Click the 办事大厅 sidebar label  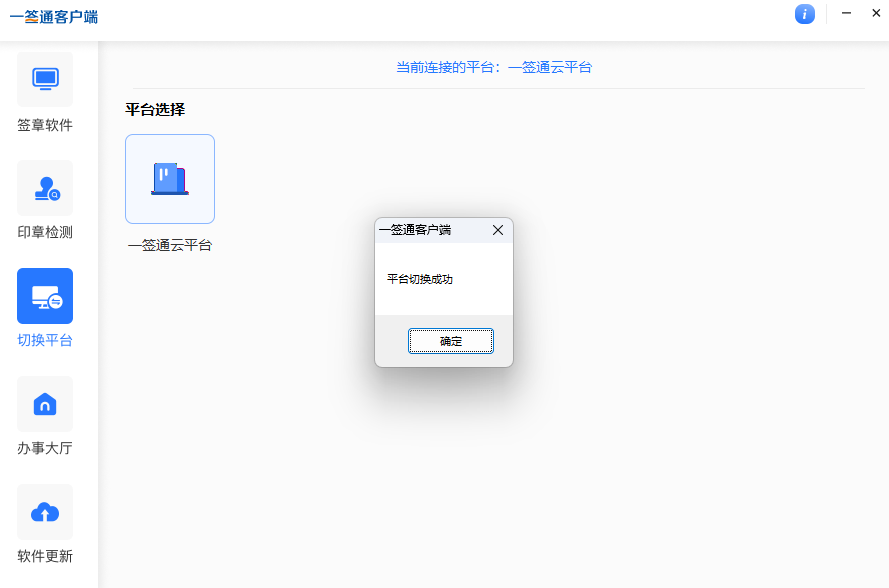pos(45,448)
